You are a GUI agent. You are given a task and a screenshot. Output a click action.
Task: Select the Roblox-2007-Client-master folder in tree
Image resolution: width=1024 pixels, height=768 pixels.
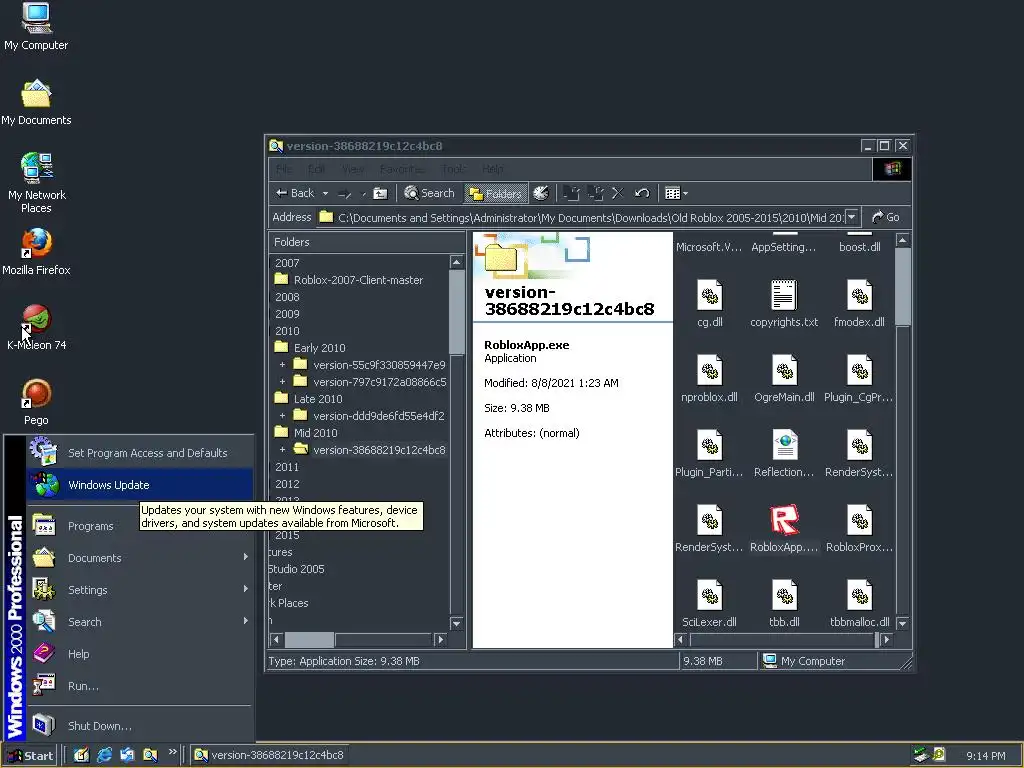pos(349,280)
